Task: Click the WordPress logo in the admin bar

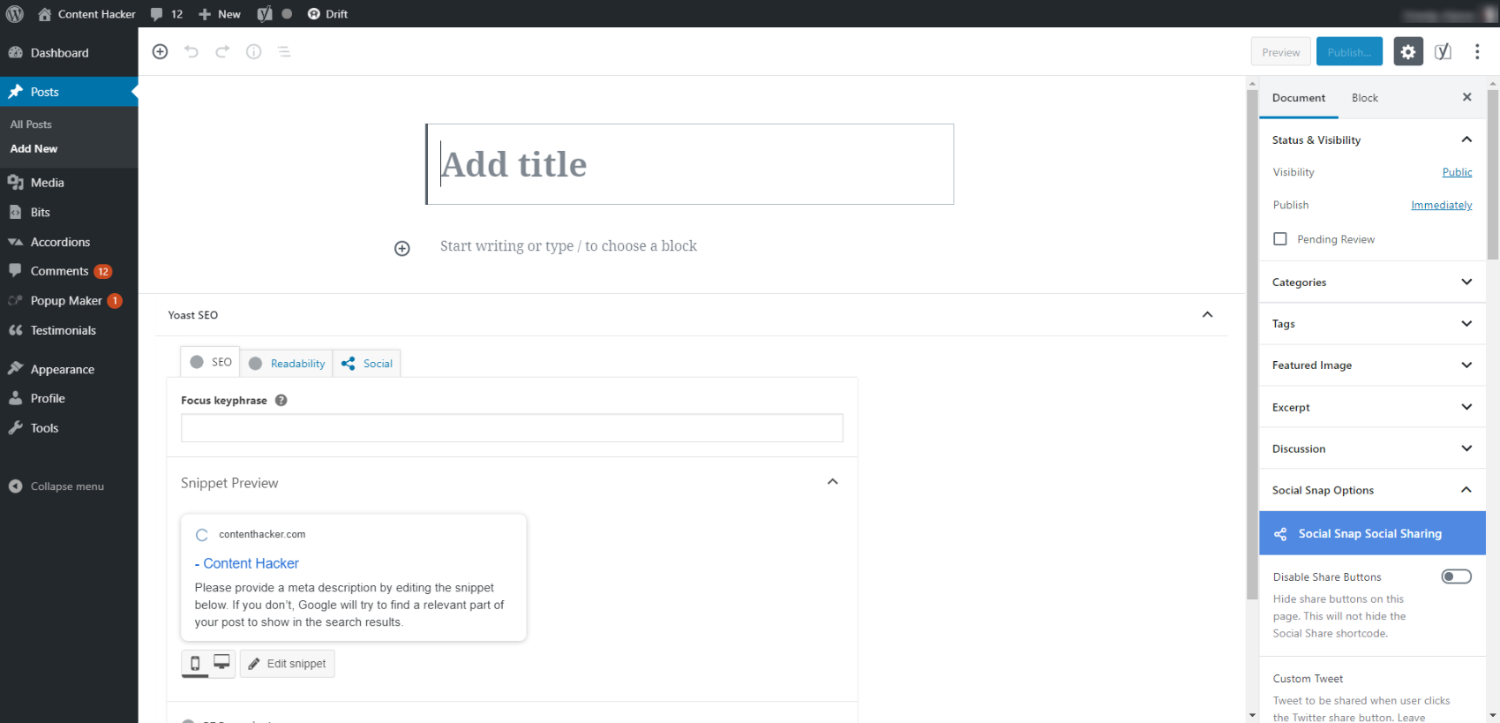Action: coord(15,14)
